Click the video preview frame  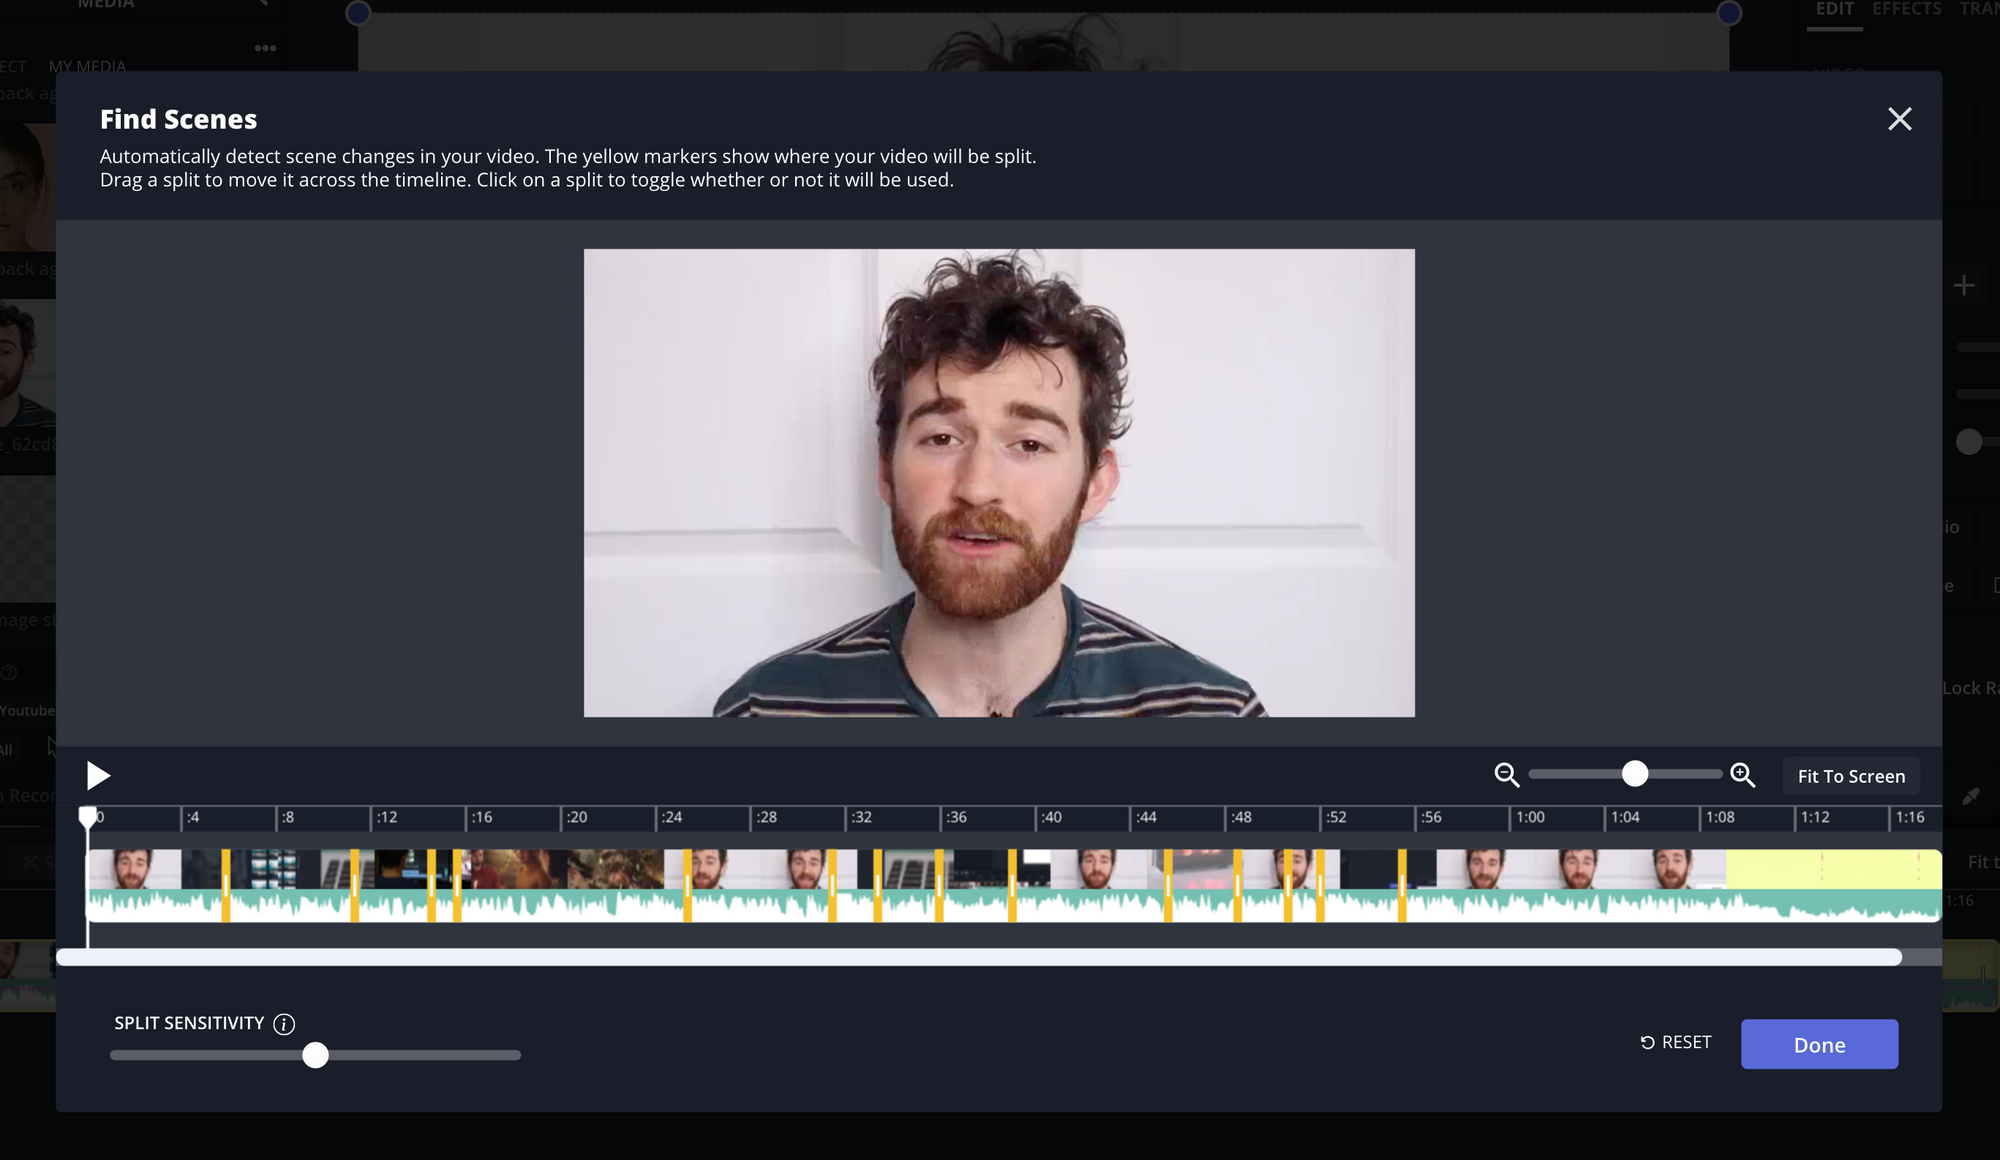(998, 482)
